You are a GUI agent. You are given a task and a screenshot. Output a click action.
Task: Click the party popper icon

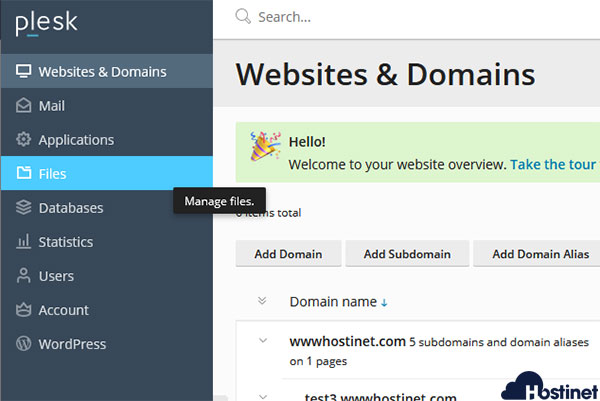[265, 146]
